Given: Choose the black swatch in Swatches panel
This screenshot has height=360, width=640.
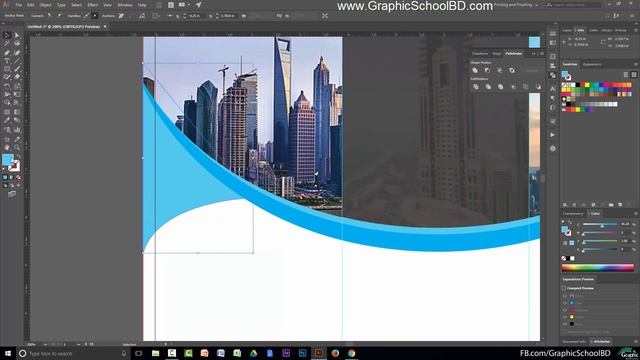Looking at the screenshot, I should 578,85.
